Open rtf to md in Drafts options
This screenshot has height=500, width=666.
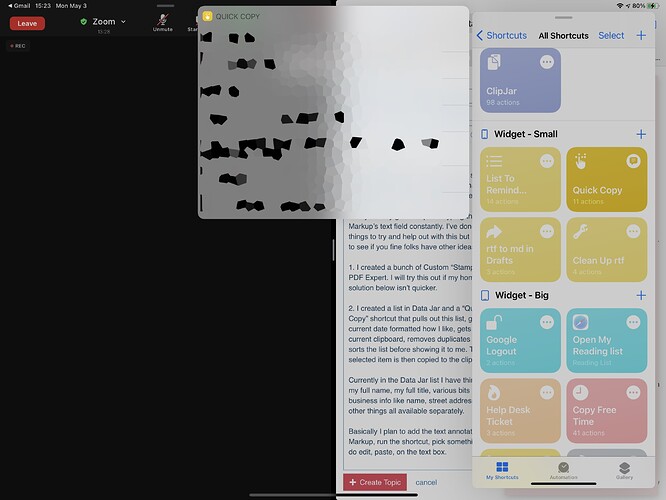pyautogui.click(x=547, y=232)
